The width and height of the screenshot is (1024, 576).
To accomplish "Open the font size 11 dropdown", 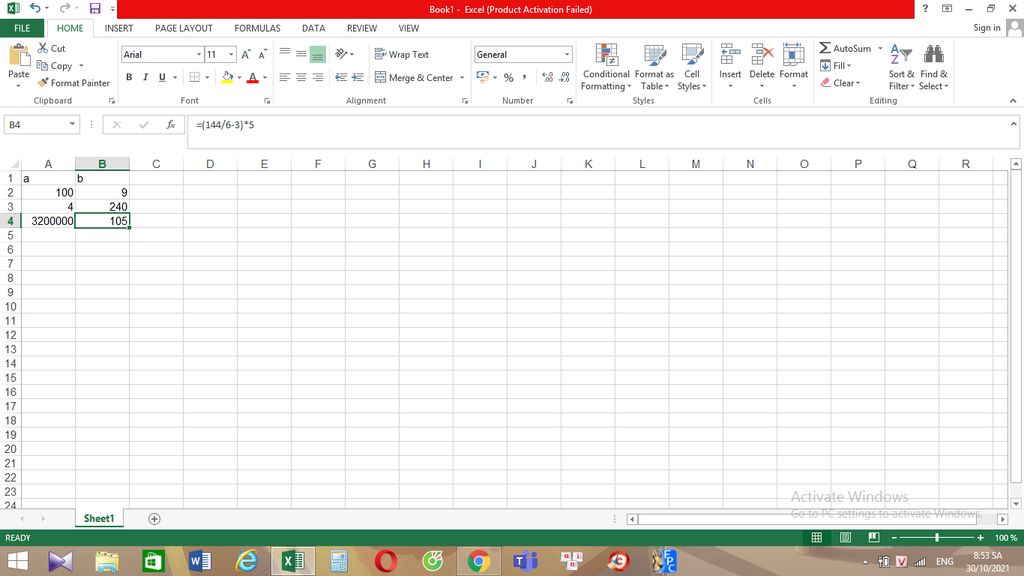I will (231, 55).
